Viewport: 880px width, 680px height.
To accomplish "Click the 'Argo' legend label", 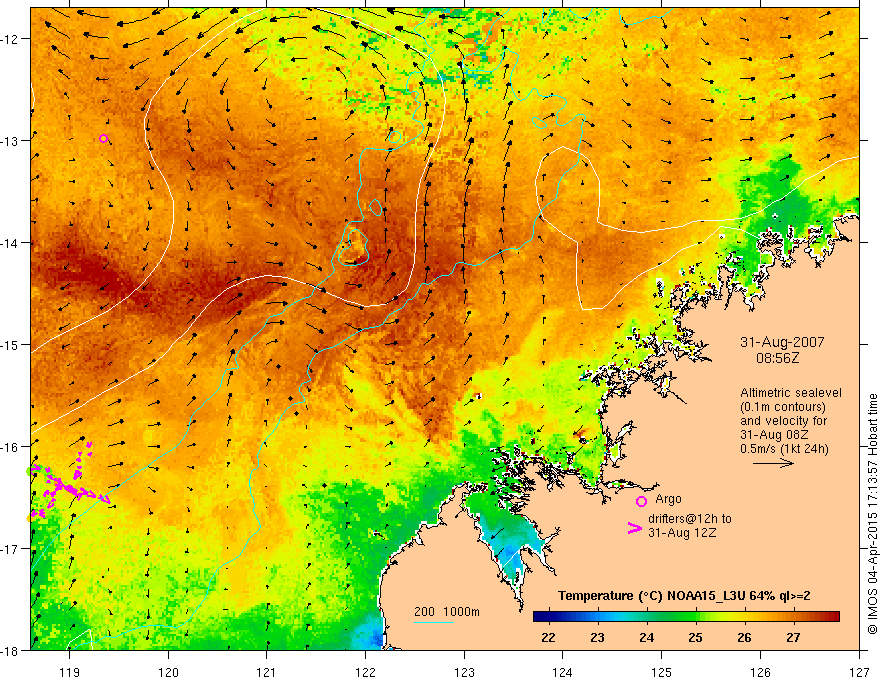I will click(668, 499).
